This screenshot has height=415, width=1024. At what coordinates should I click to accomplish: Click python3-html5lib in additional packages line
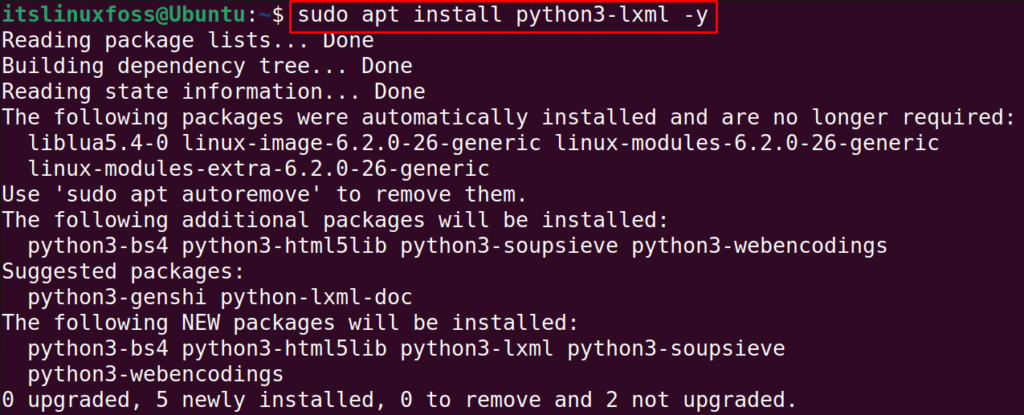click(x=284, y=246)
